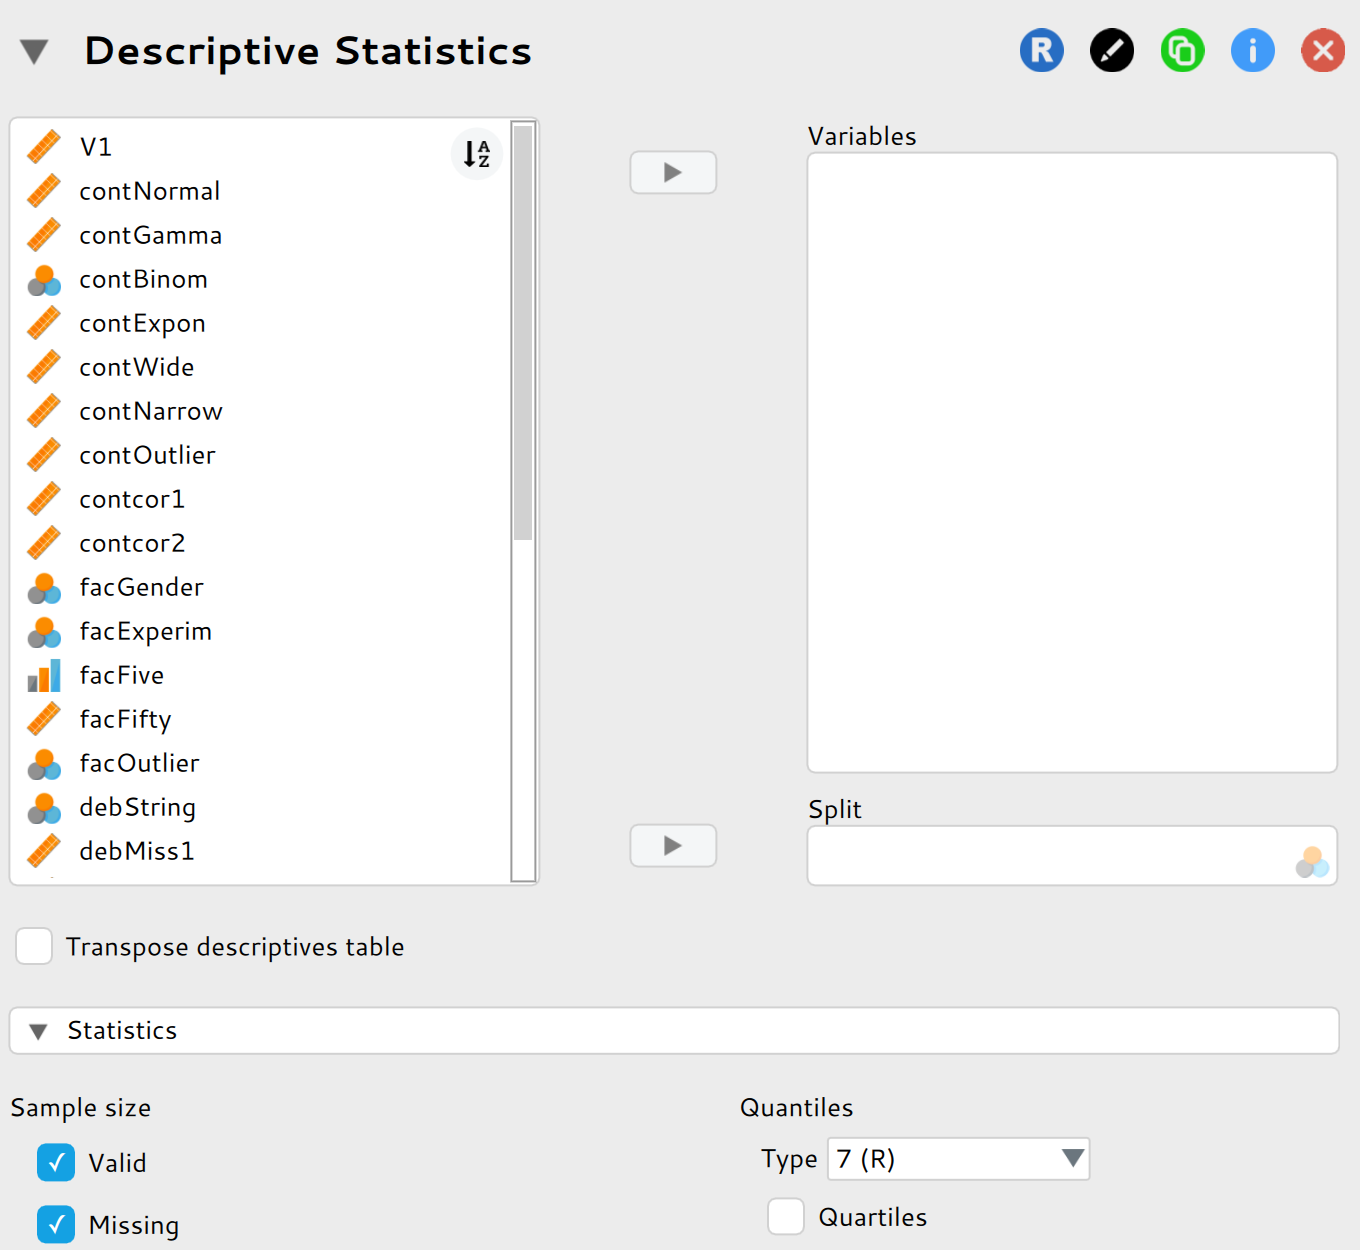Select contBinom variable in the list
This screenshot has height=1250, width=1360.
click(x=143, y=280)
